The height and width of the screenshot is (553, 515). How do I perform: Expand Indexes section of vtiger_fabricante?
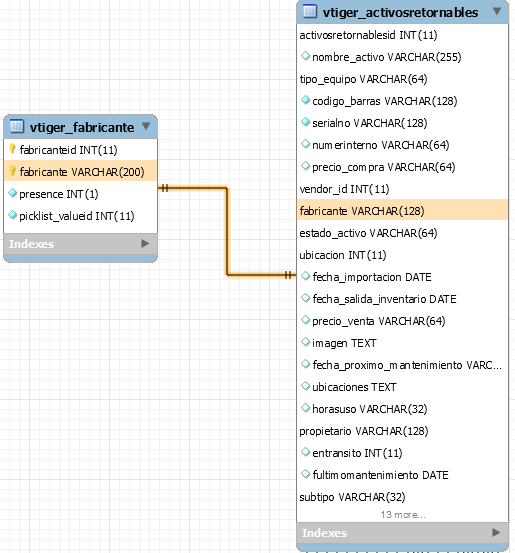(x=145, y=243)
